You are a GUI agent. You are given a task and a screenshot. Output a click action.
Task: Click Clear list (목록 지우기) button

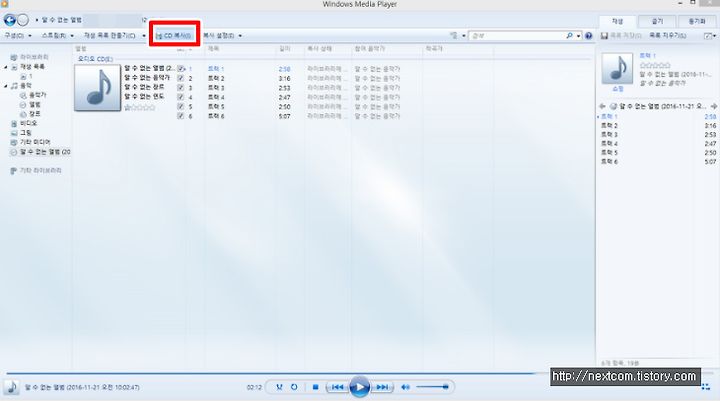point(668,35)
